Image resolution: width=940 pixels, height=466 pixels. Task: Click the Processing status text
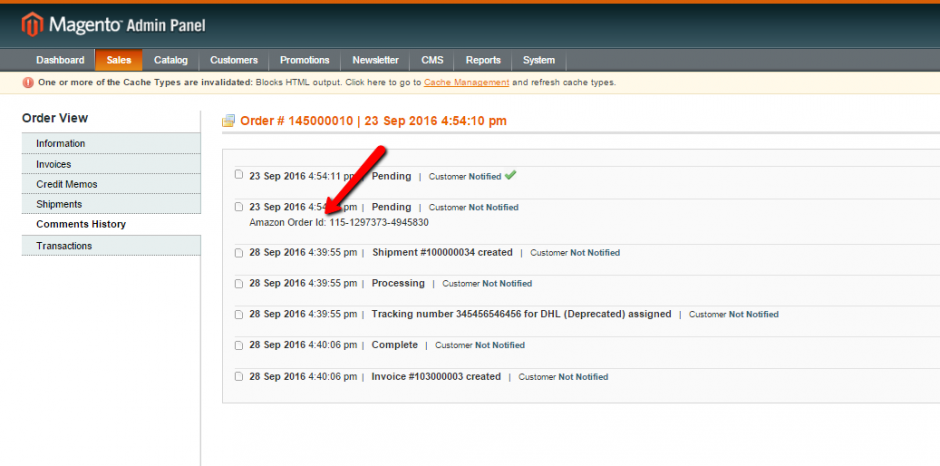pyautogui.click(x=398, y=283)
